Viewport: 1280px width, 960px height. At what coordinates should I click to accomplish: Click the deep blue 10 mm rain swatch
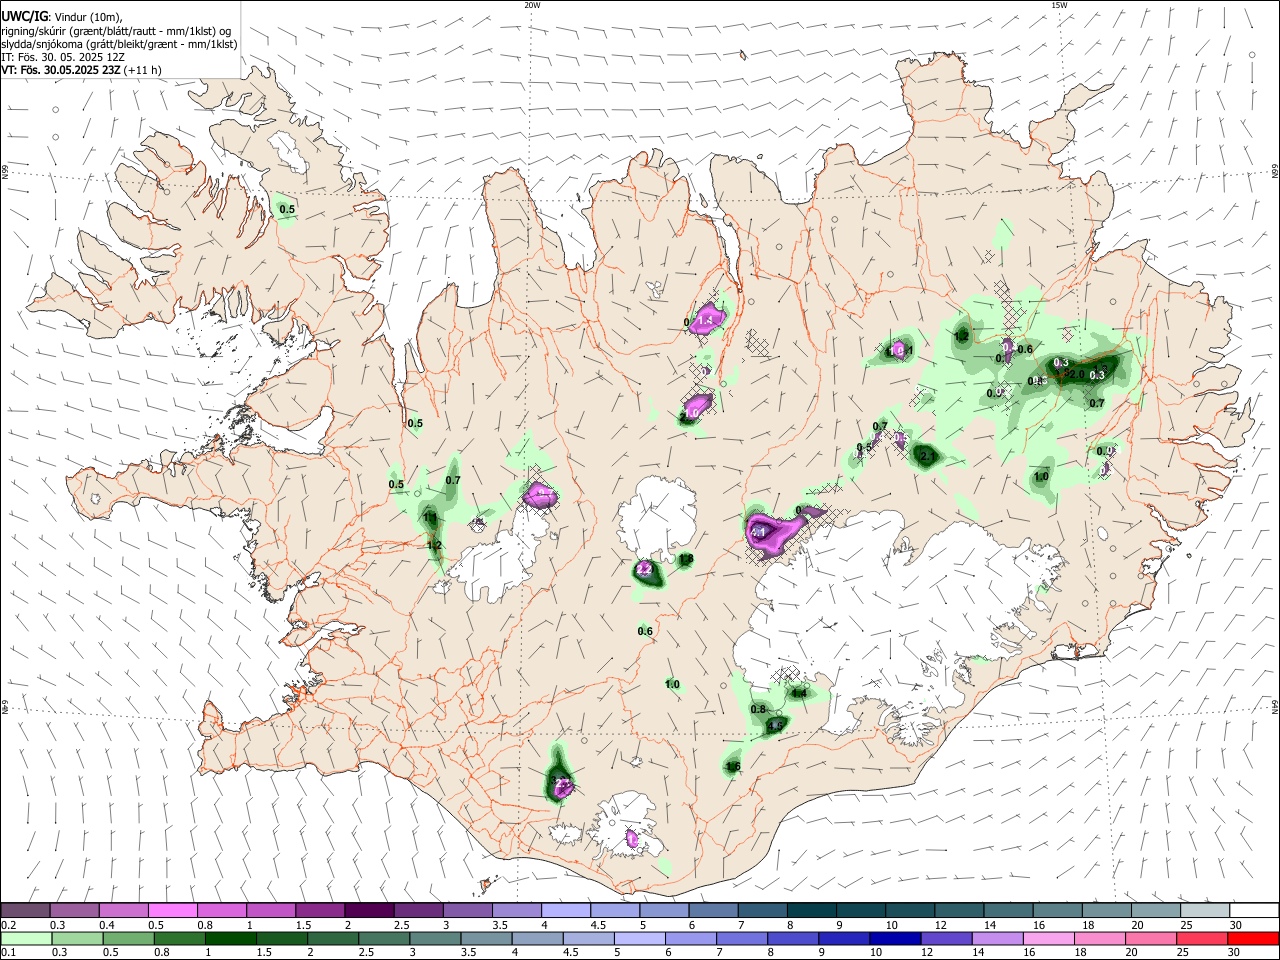point(893,938)
